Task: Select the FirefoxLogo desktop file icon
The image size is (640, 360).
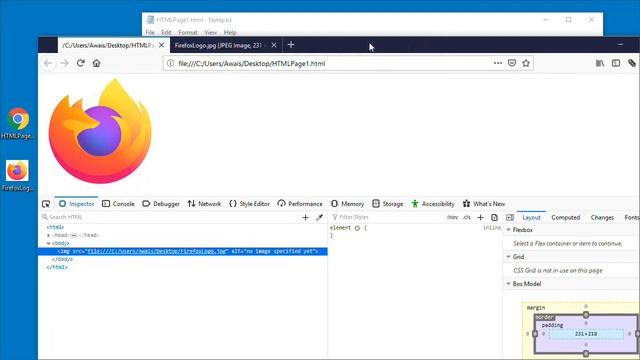Action: click(x=17, y=176)
